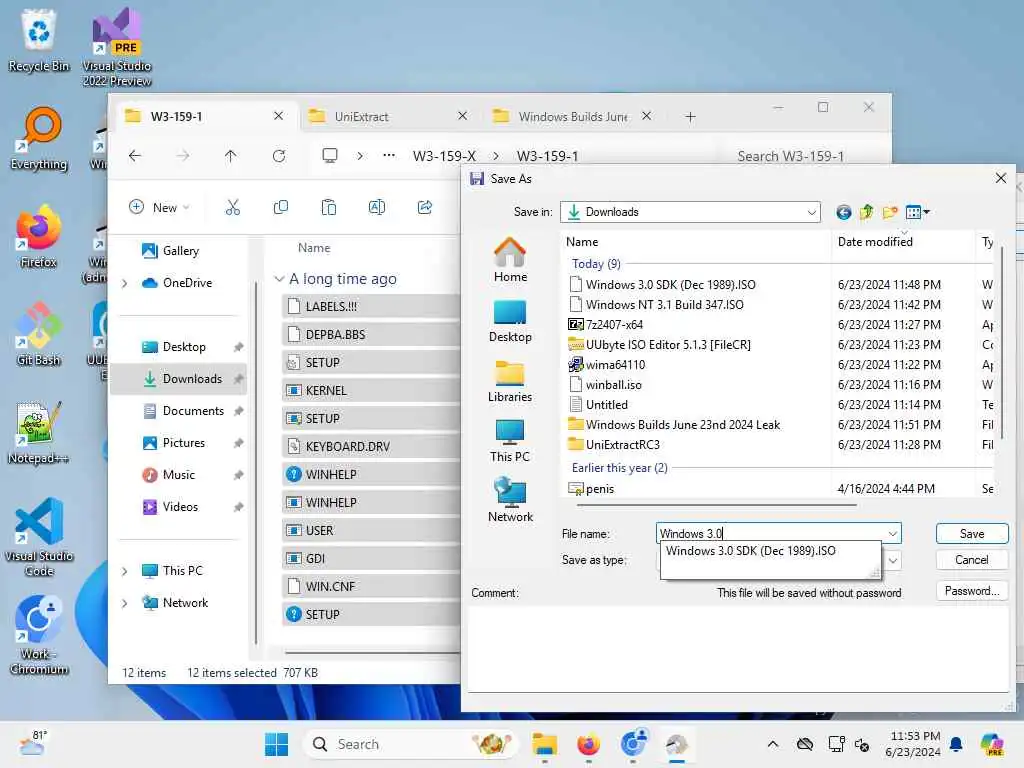Switch to the UniExtract Explorer tab
The width and height of the screenshot is (1024, 768).
389,116
